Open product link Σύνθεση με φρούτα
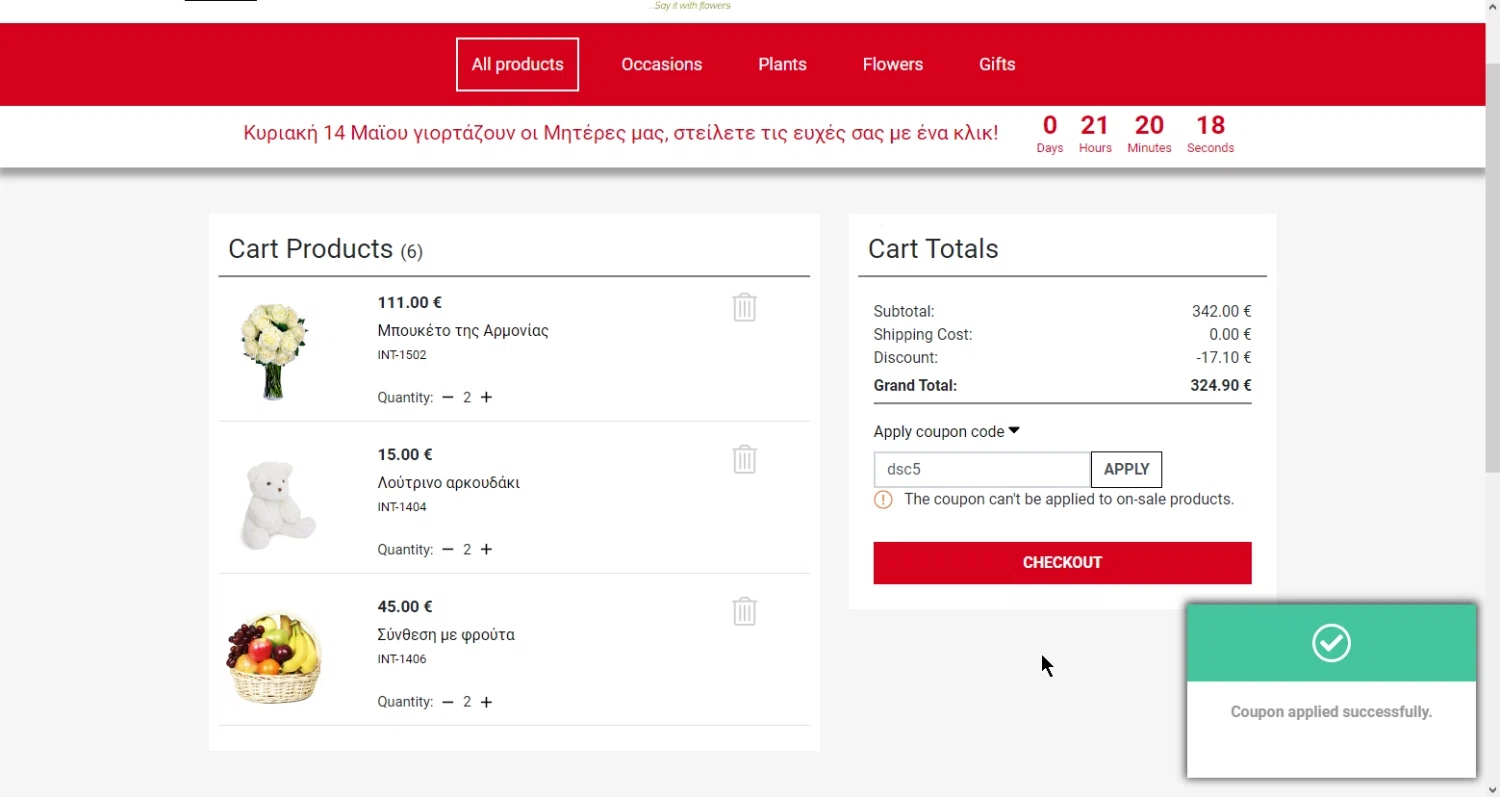The width and height of the screenshot is (1500, 797). pos(446,635)
